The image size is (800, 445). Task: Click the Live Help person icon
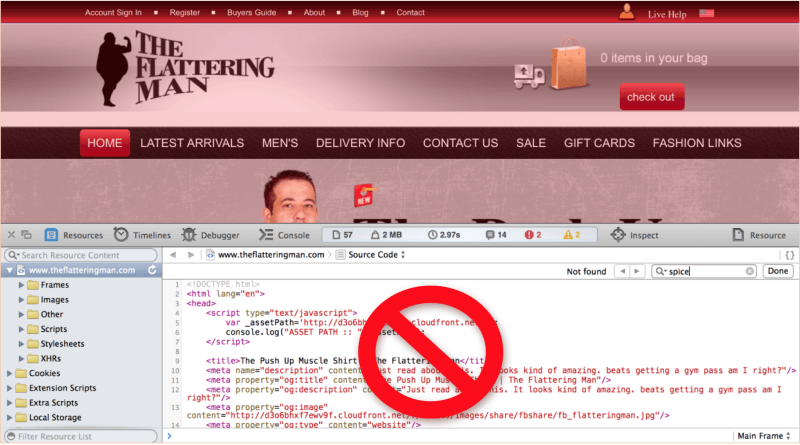tap(627, 13)
